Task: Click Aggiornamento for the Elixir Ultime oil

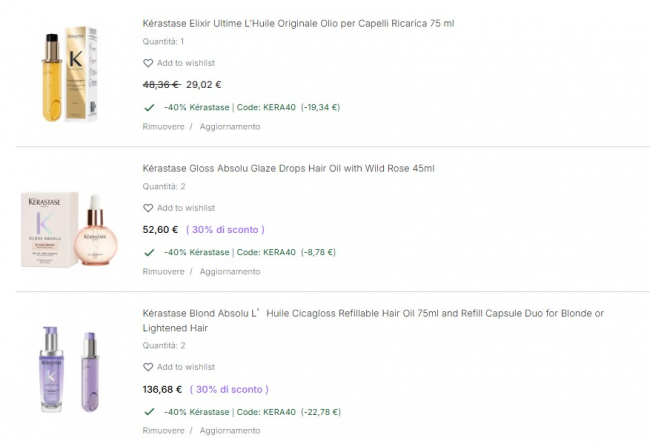Action: [230, 127]
